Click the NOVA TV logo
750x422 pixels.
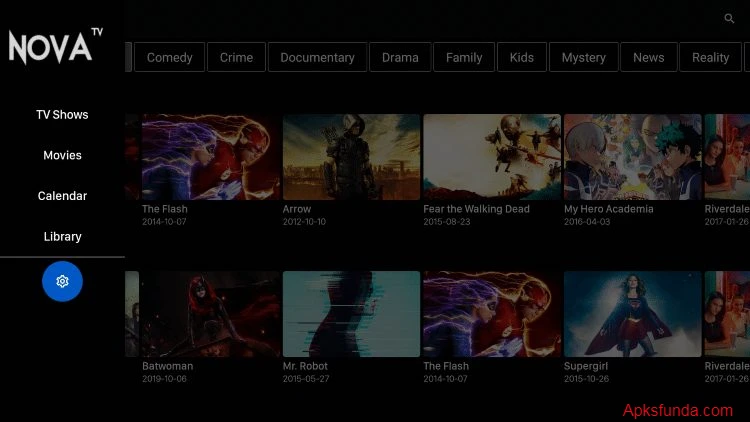[55, 46]
